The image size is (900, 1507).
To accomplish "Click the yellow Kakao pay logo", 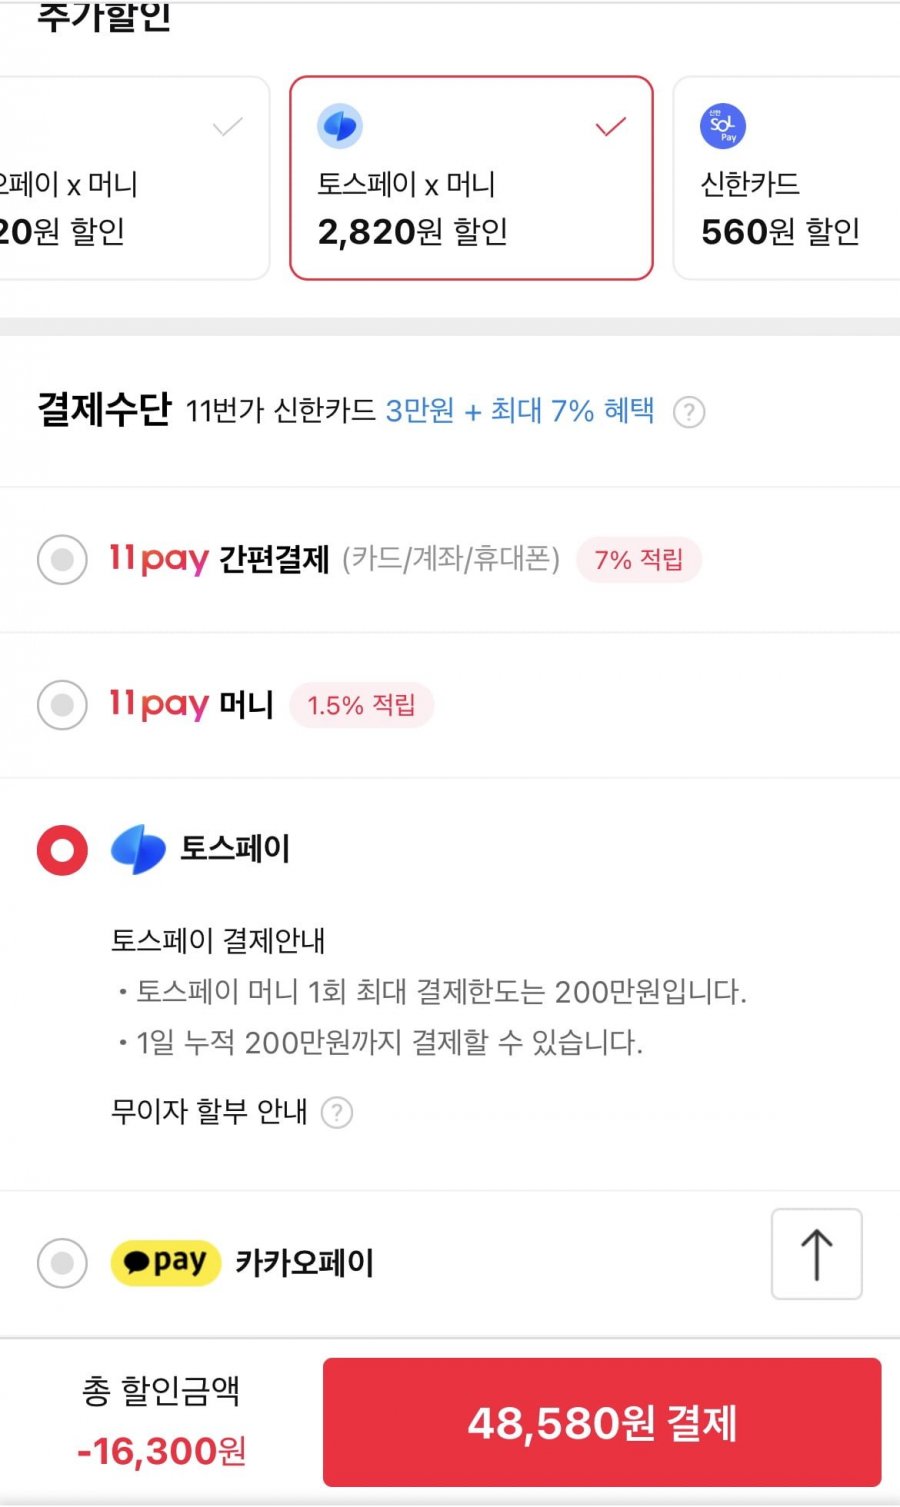I will (x=165, y=1262).
